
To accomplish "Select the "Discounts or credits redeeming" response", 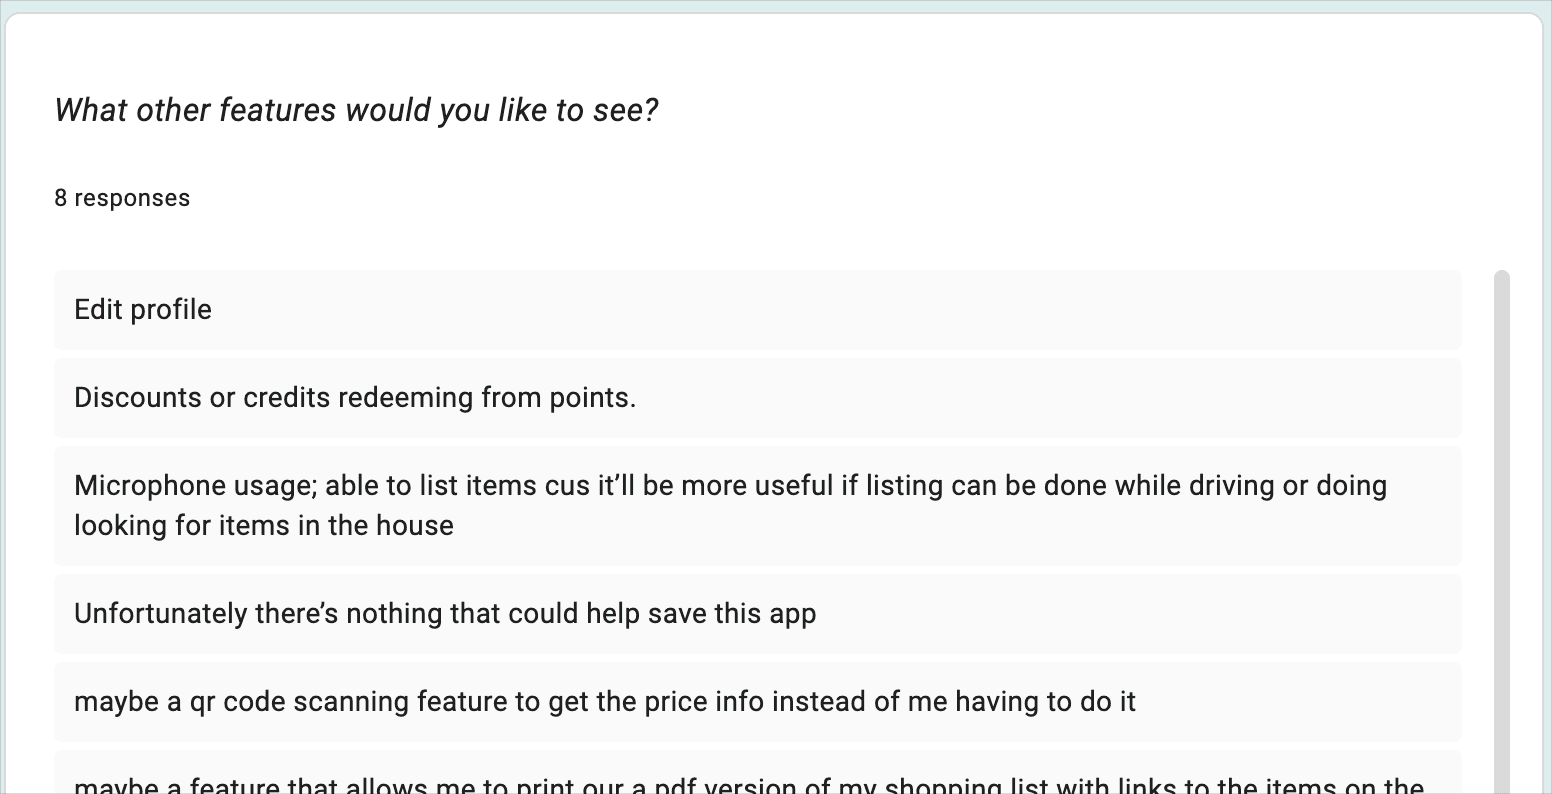I will (757, 398).
